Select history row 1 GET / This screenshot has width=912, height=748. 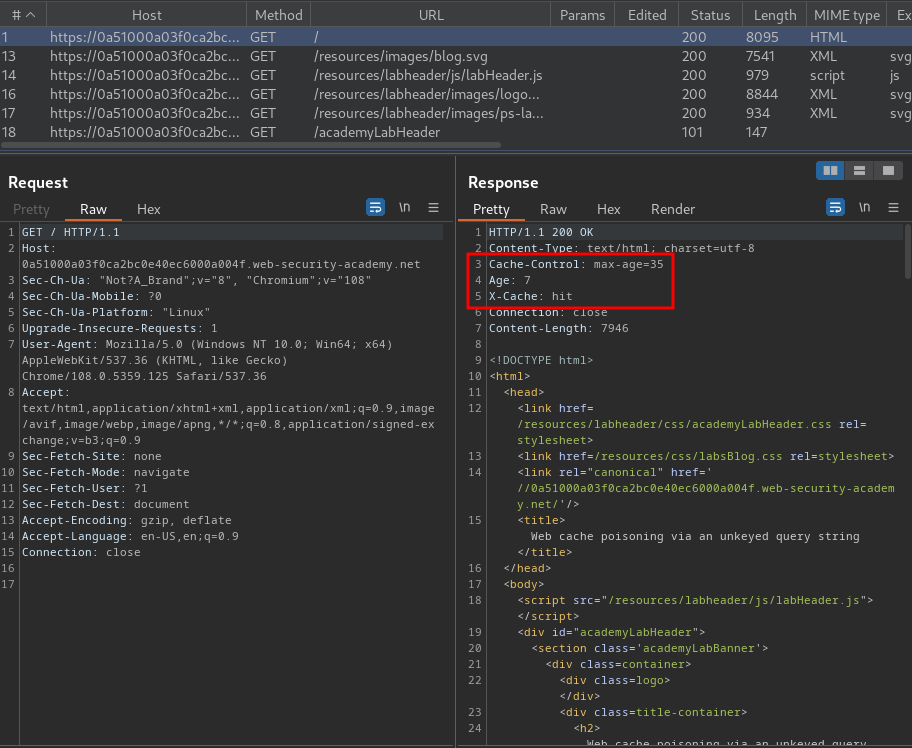(456, 37)
